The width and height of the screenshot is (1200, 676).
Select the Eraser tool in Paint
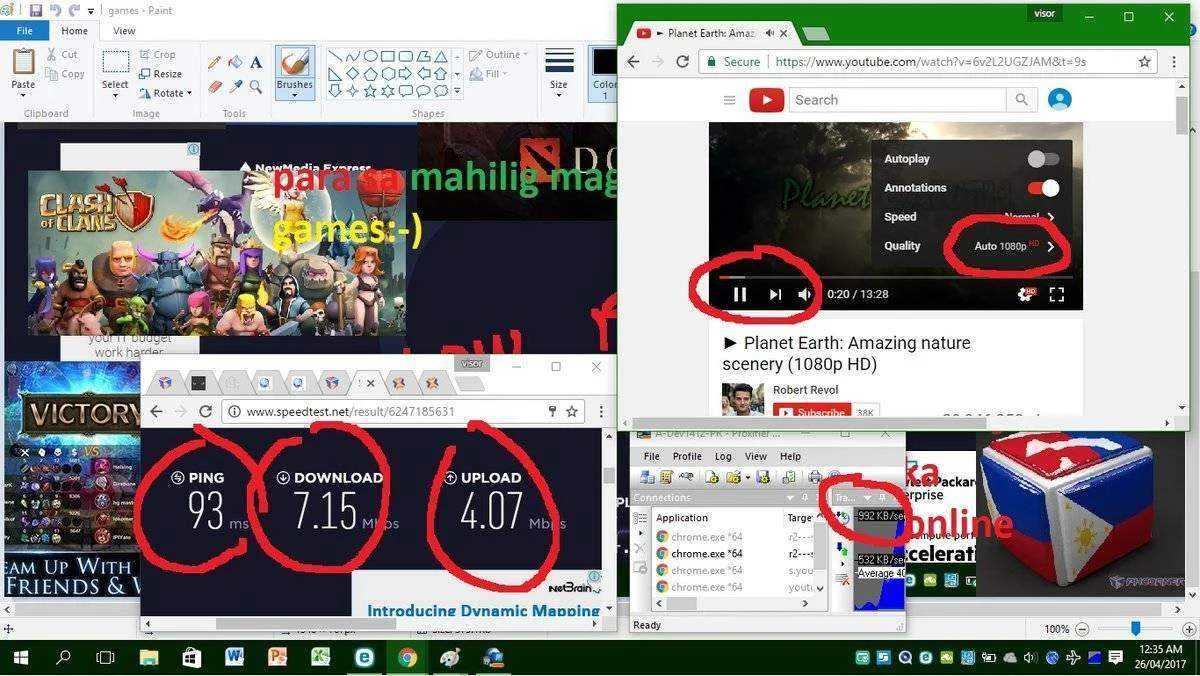[215, 87]
